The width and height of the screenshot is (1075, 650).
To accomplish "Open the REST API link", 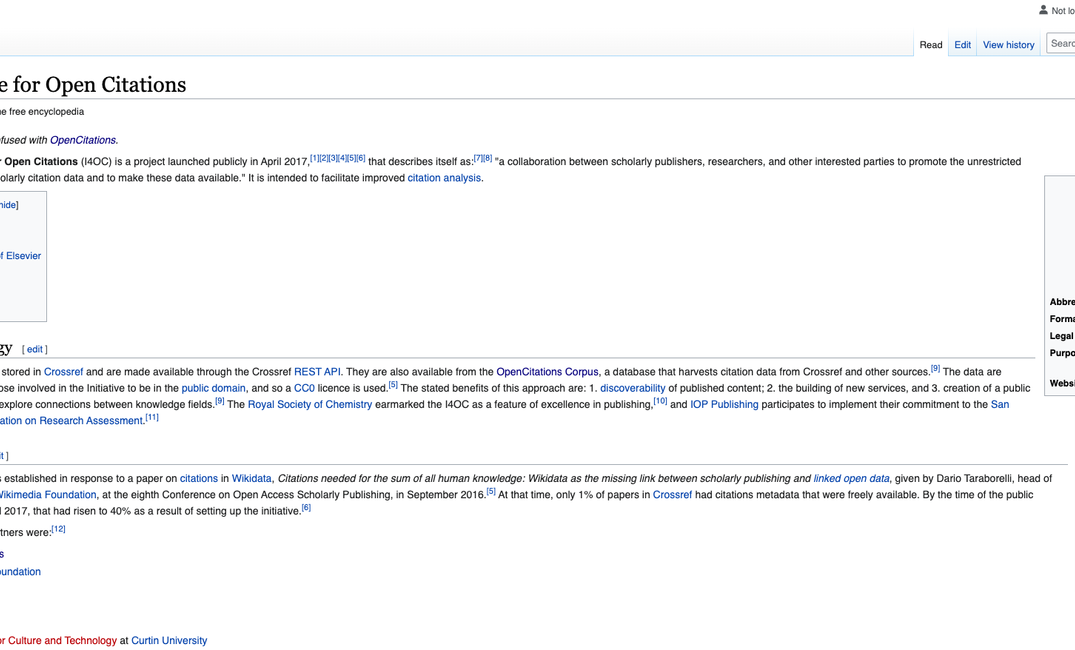I will point(317,372).
